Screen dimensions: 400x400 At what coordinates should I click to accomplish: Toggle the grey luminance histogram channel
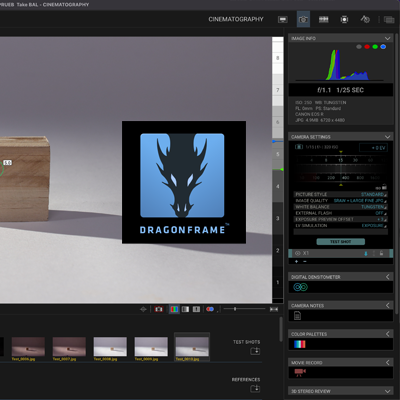point(359,47)
